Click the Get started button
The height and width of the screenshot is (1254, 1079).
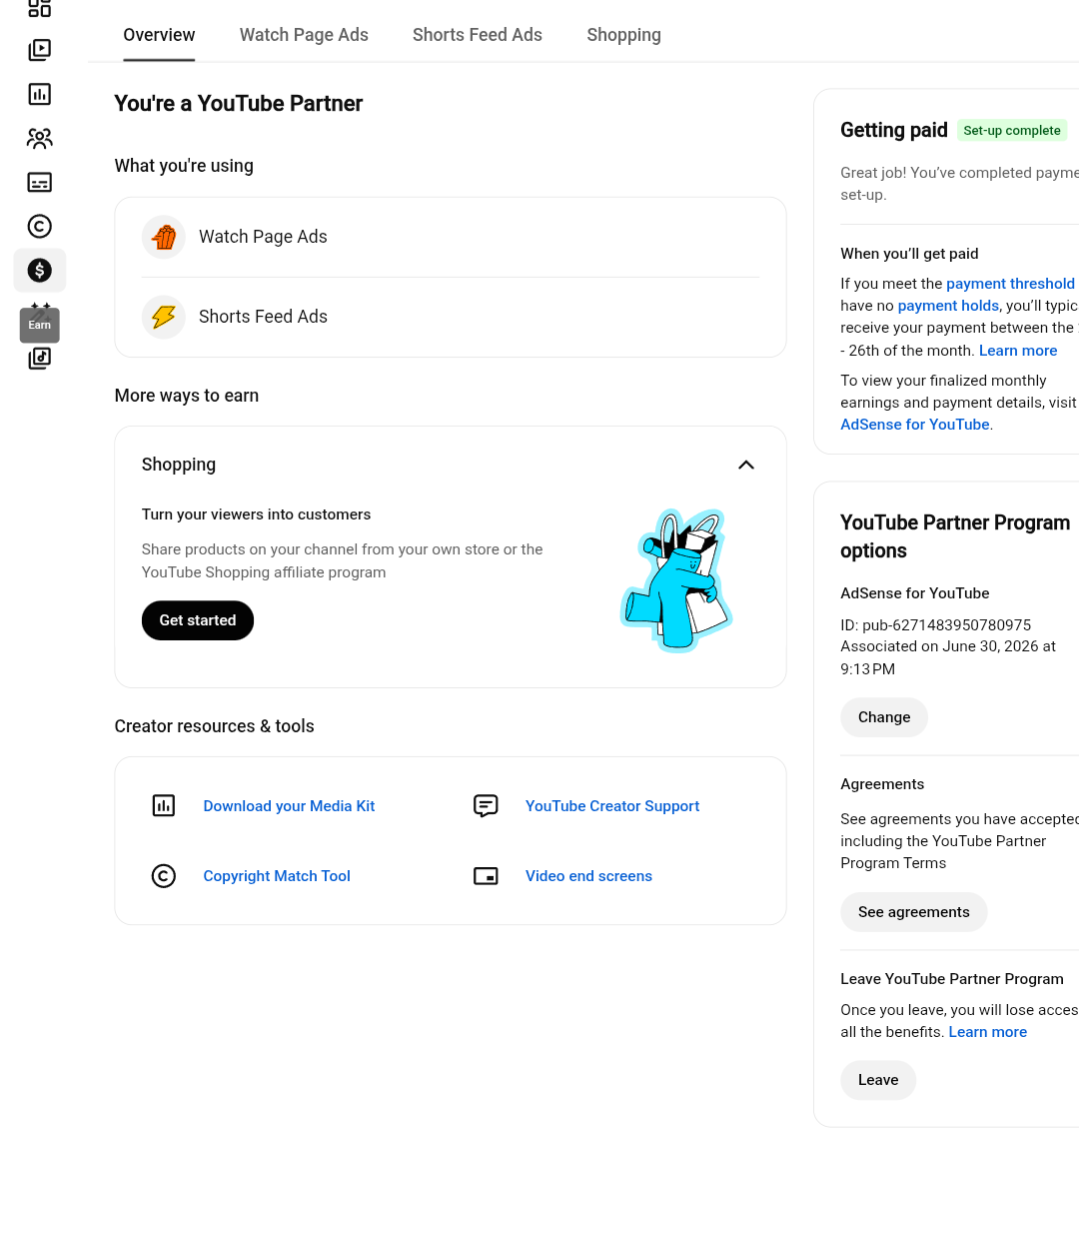(x=198, y=620)
